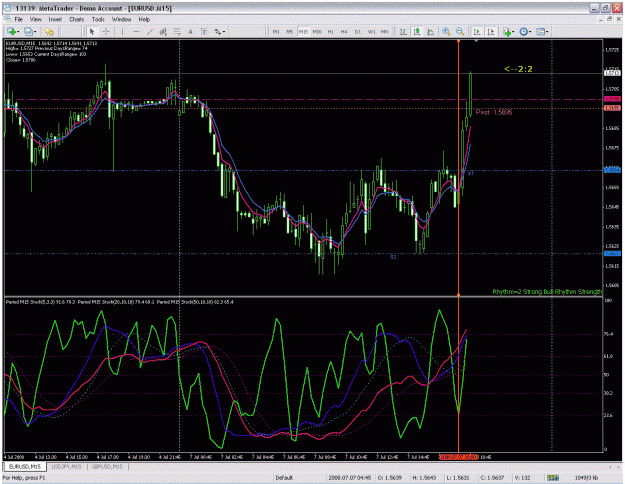Click the Rhythm=2 Strong Bull text
625x484 pixels.
[x=547, y=292]
